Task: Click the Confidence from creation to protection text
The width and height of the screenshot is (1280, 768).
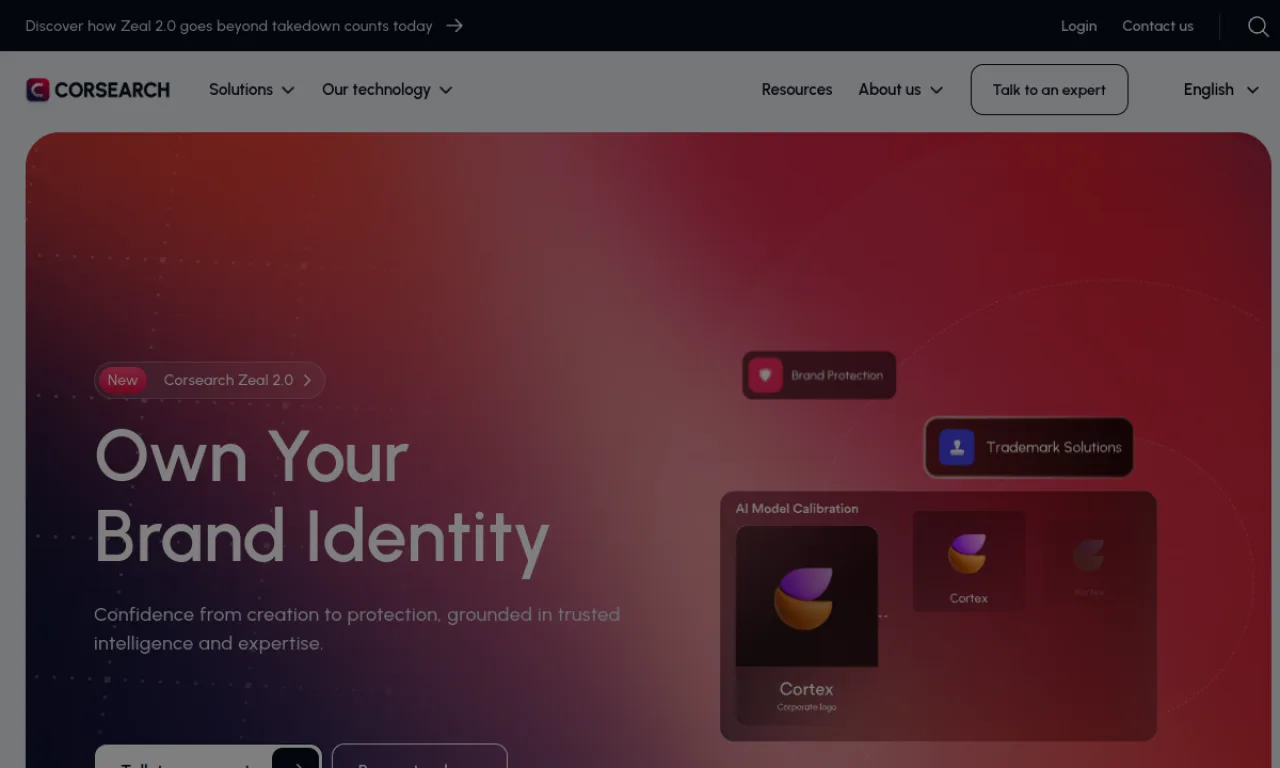Action: click(357, 629)
